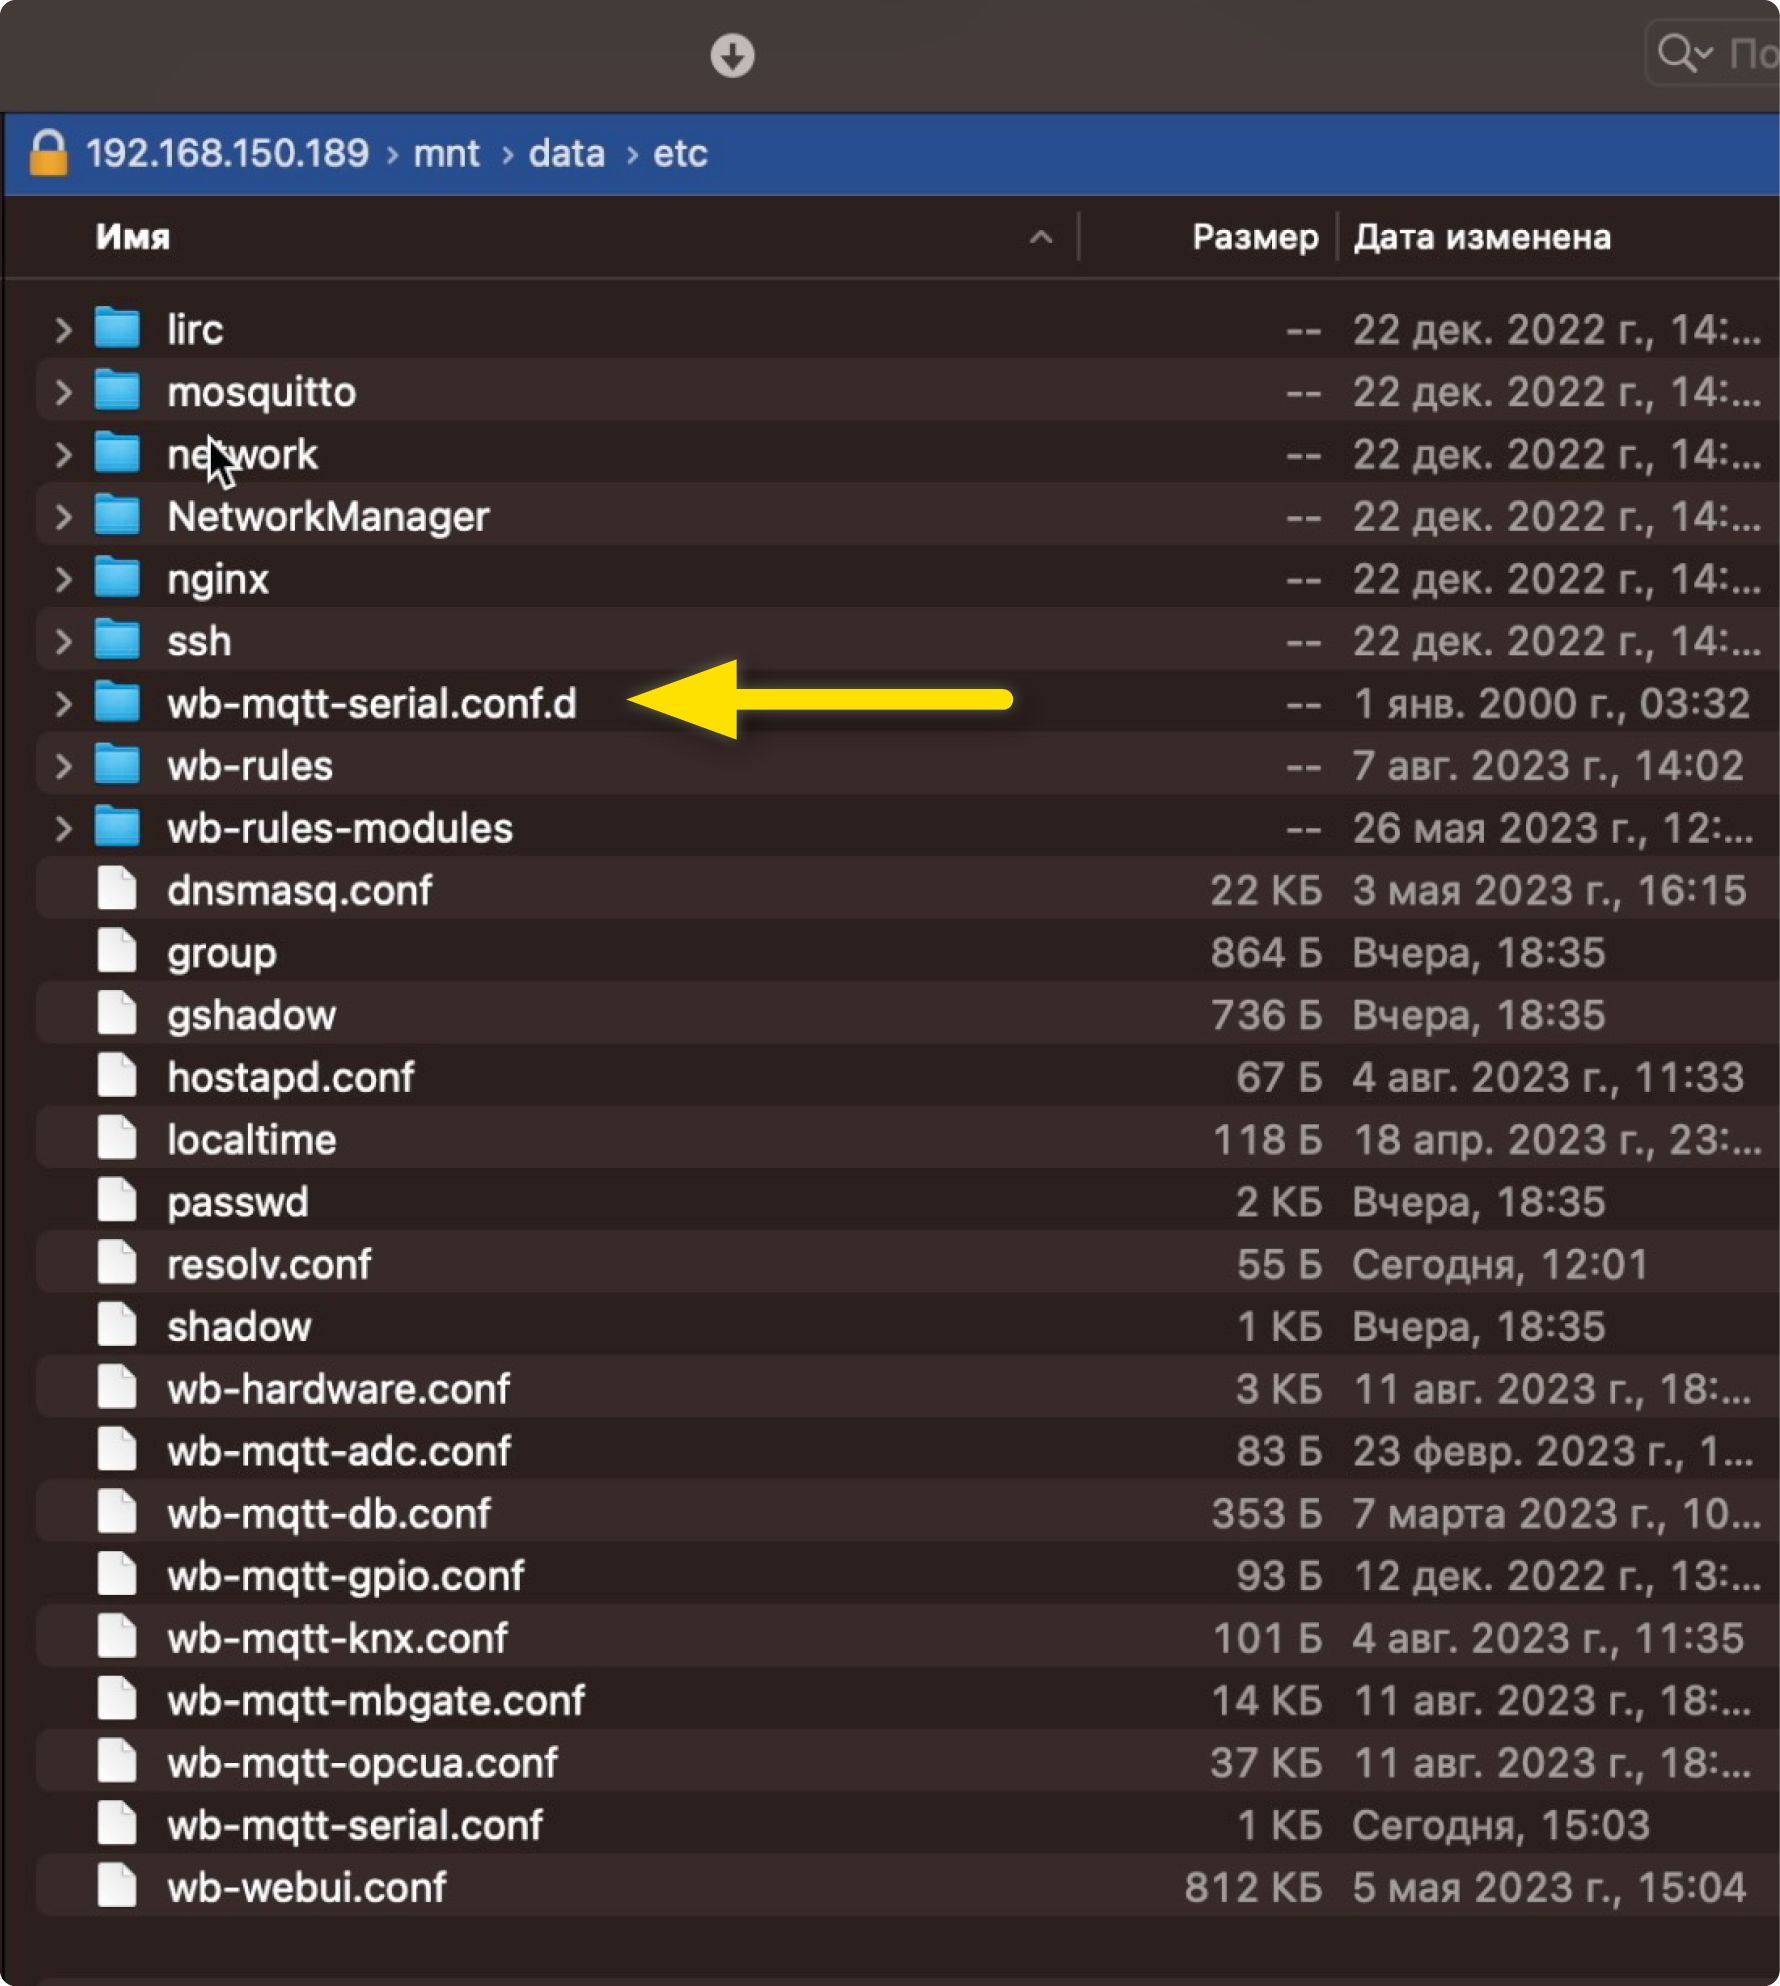The width and height of the screenshot is (1780, 1986).
Task: Open 192.168.150.189 in path breadcrumb
Action: click(227, 153)
